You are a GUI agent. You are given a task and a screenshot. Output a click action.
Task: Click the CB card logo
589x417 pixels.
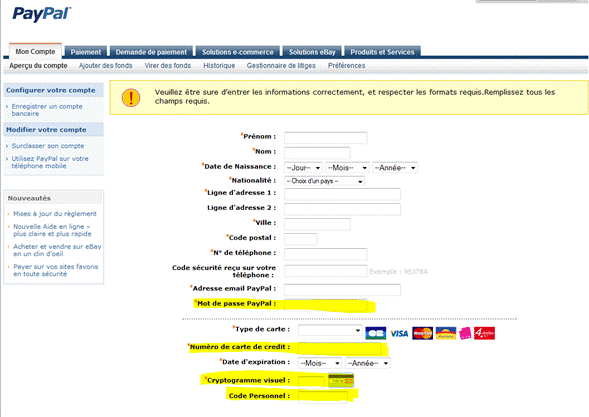click(x=375, y=333)
